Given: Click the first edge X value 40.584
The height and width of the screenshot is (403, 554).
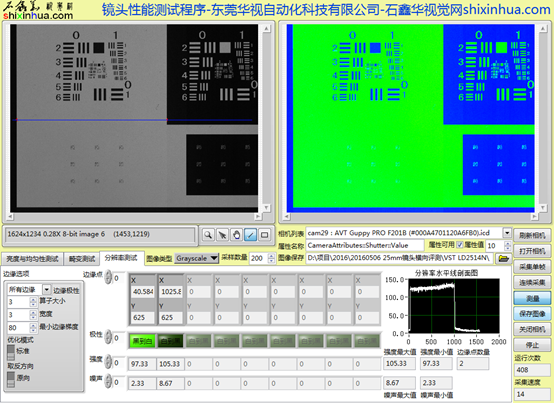Looking at the screenshot, I should [x=143, y=292].
